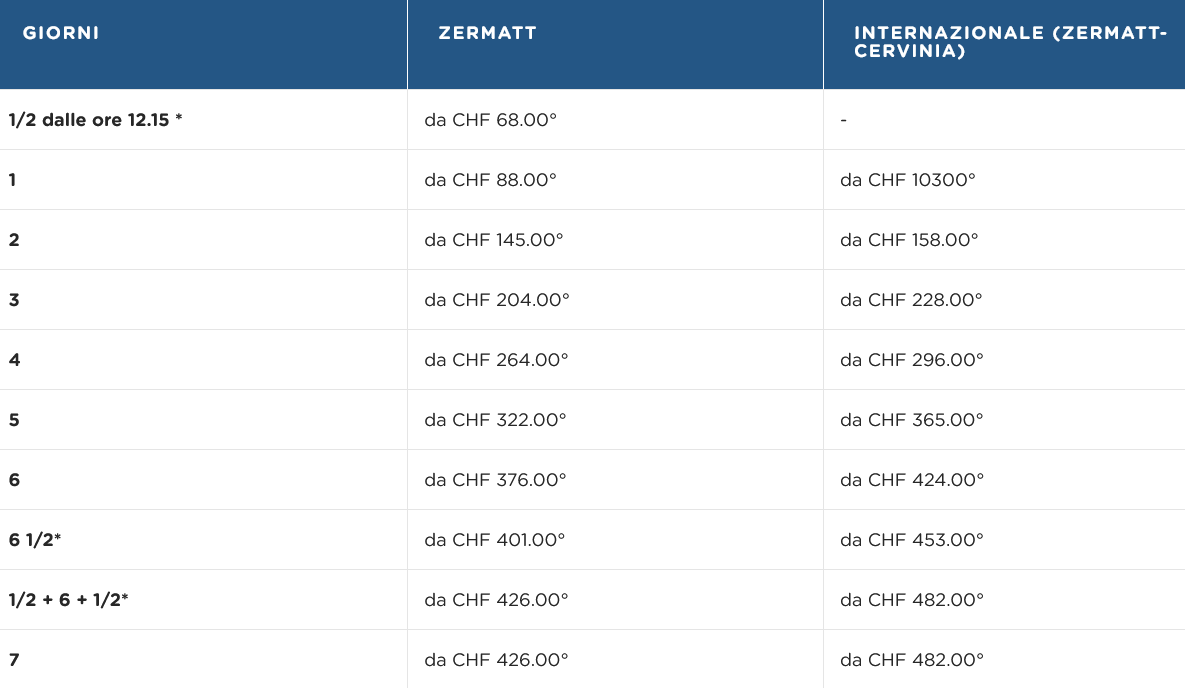This screenshot has height=688, width=1185.
Task: Click Zermatt 5-day price CHF 322.00
Action: pyautogui.click(x=495, y=420)
